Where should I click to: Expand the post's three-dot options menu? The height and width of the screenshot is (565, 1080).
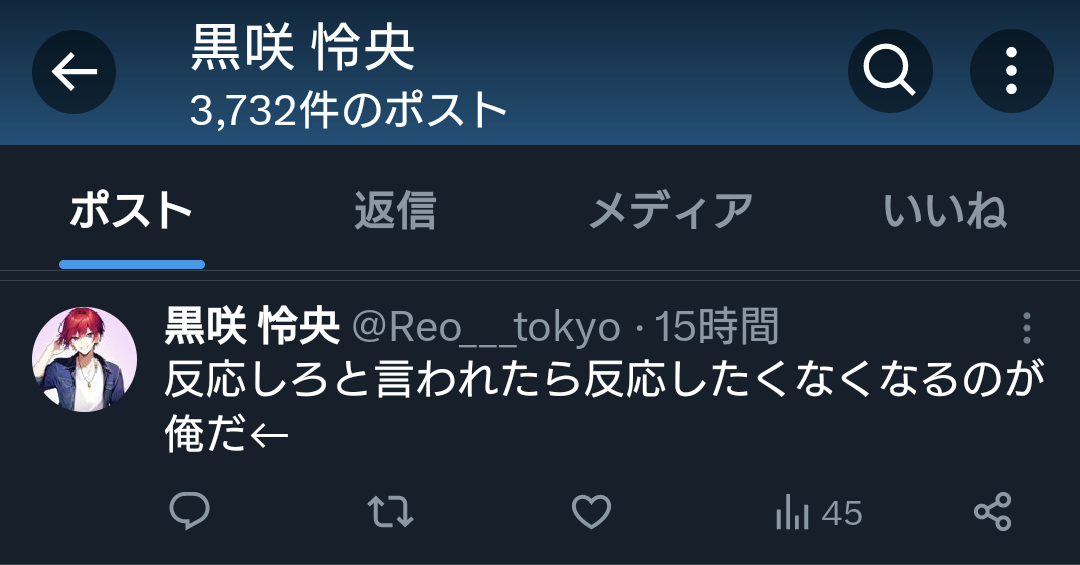[1026, 328]
